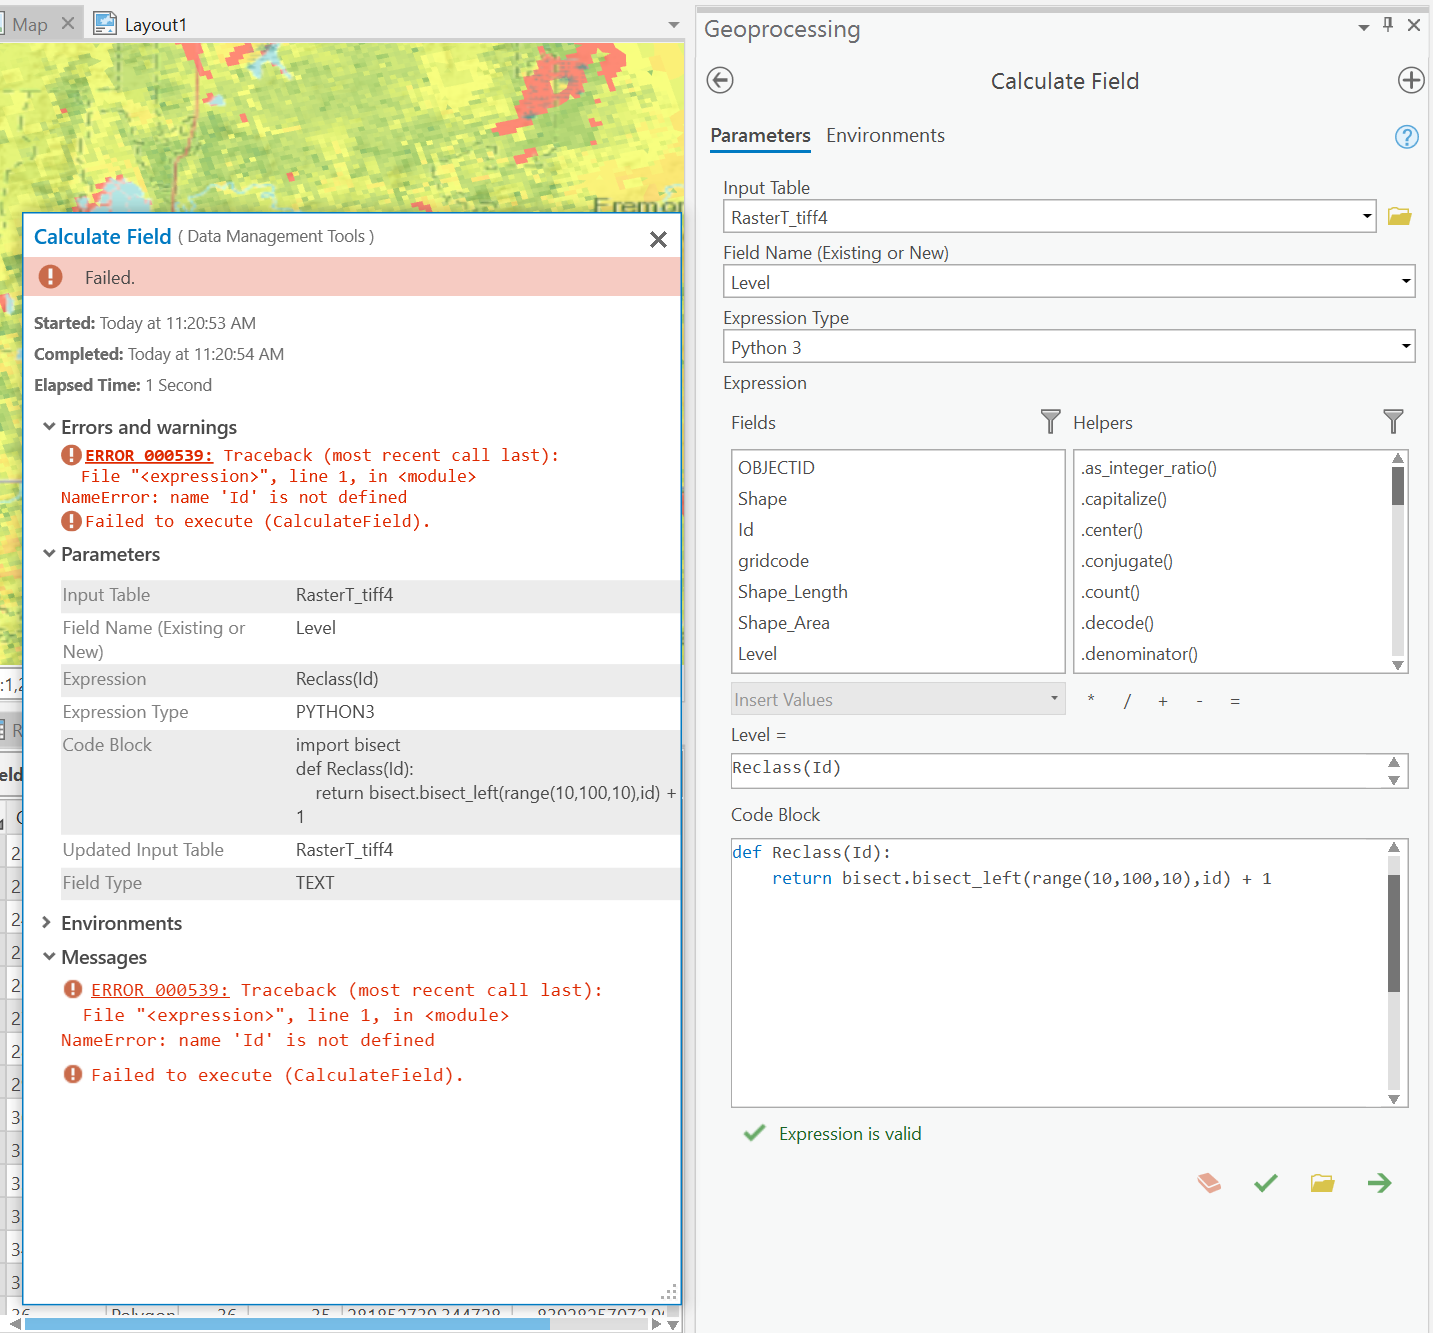
Task: Insert multiplication operator button
Action: (1091, 700)
